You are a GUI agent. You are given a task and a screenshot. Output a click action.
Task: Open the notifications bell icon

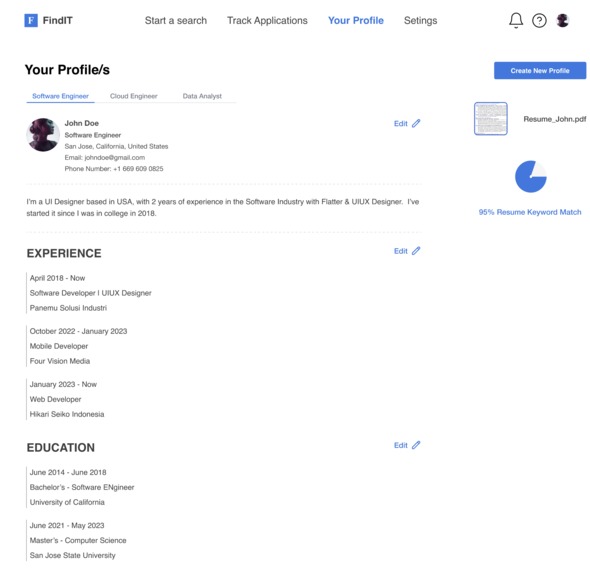[516, 20]
